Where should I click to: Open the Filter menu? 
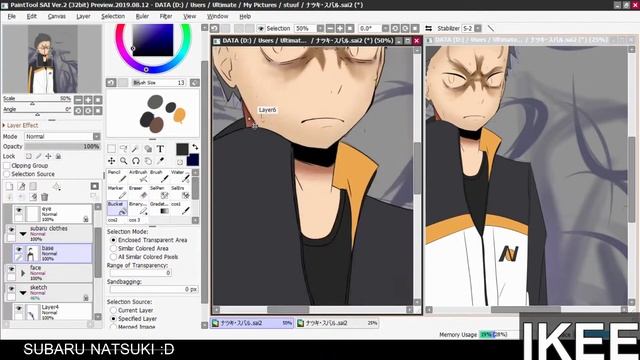[166, 16]
